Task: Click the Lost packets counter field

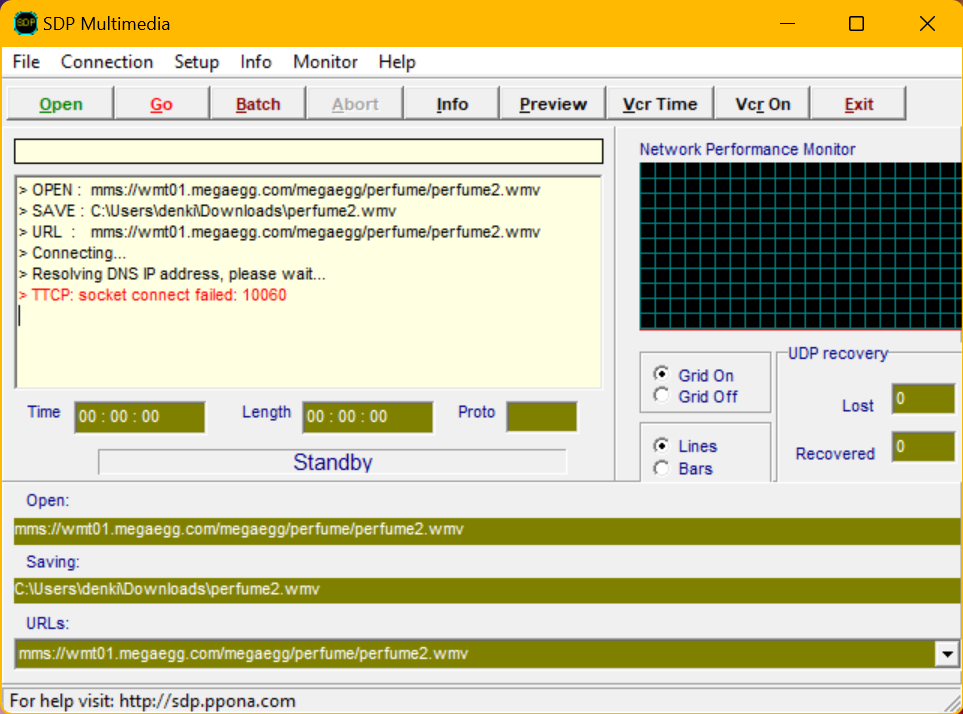Action: [922, 399]
